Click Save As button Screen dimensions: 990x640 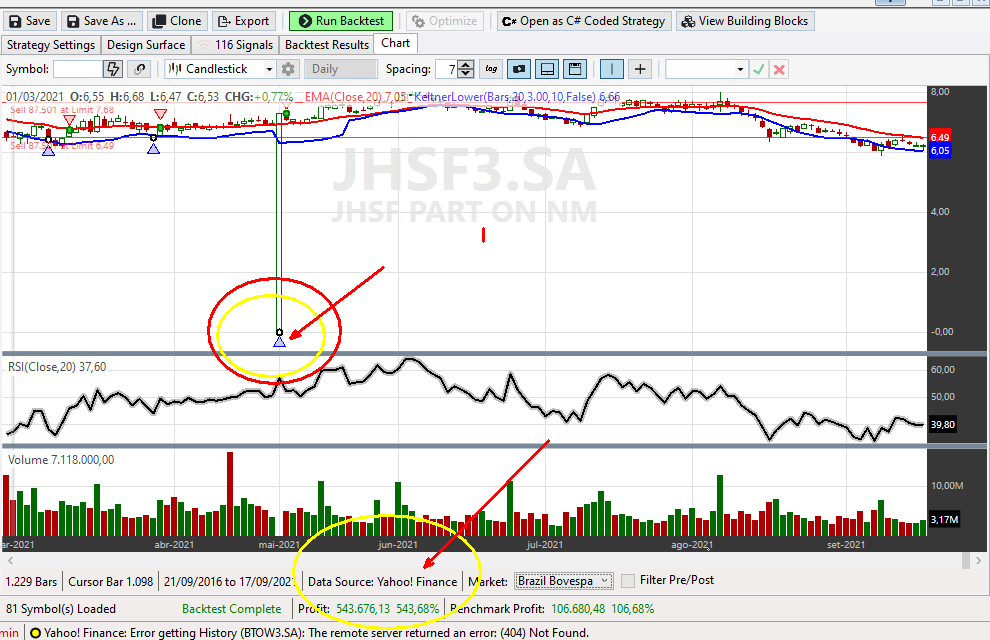pos(102,21)
